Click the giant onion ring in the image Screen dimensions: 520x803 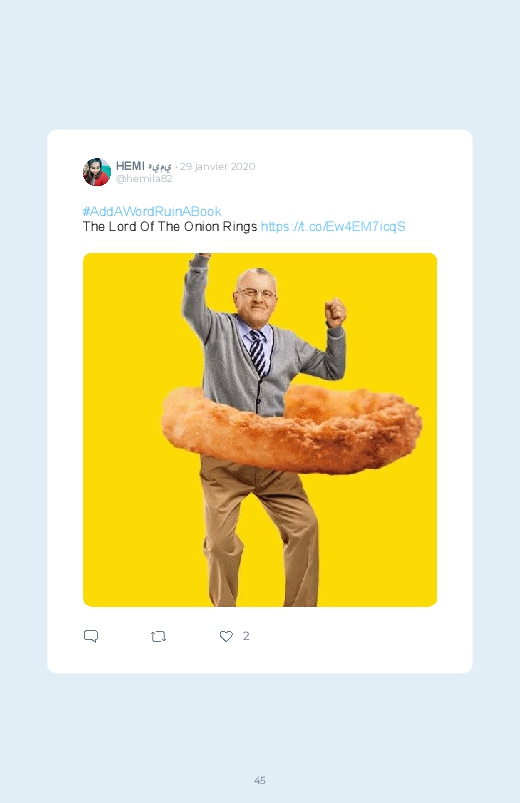point(292,429)
